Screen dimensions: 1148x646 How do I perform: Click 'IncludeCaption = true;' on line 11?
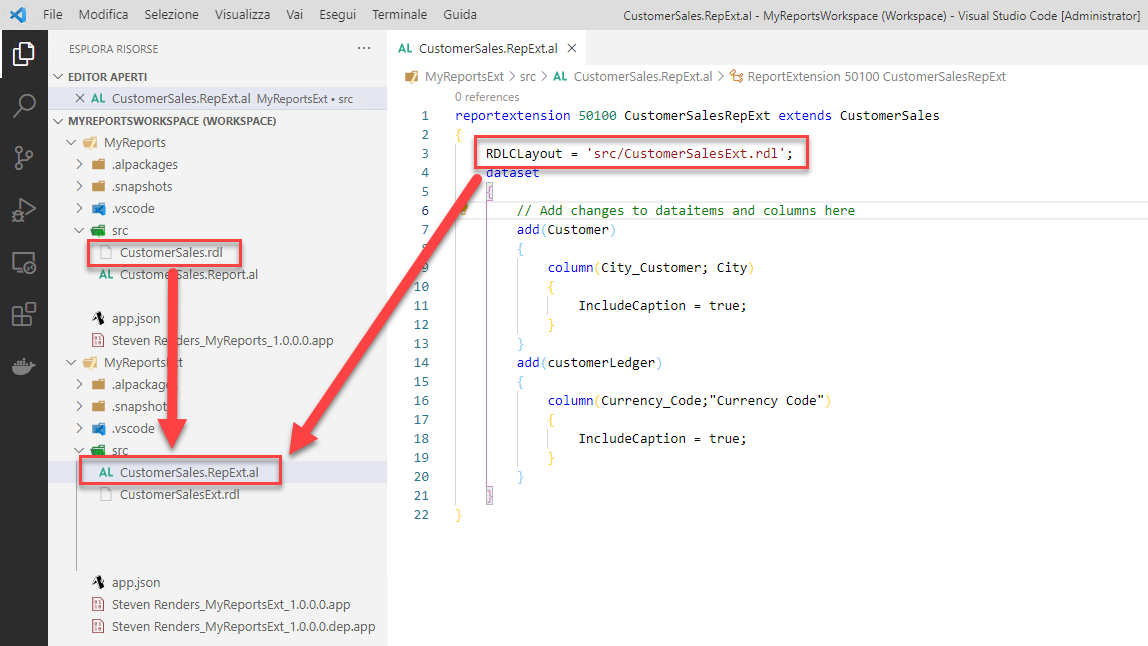point(663,305)
